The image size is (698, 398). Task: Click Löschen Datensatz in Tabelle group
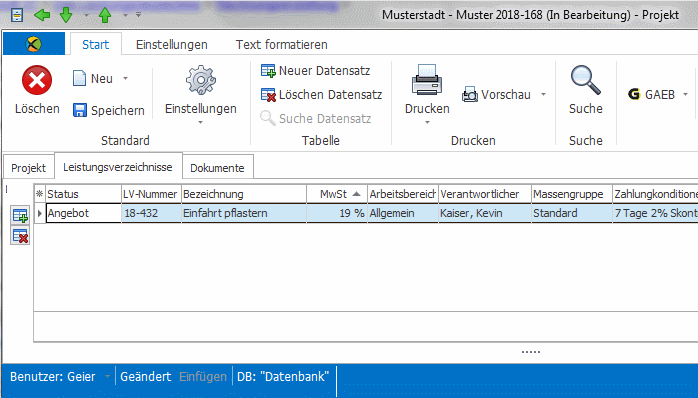pos(321,95)
